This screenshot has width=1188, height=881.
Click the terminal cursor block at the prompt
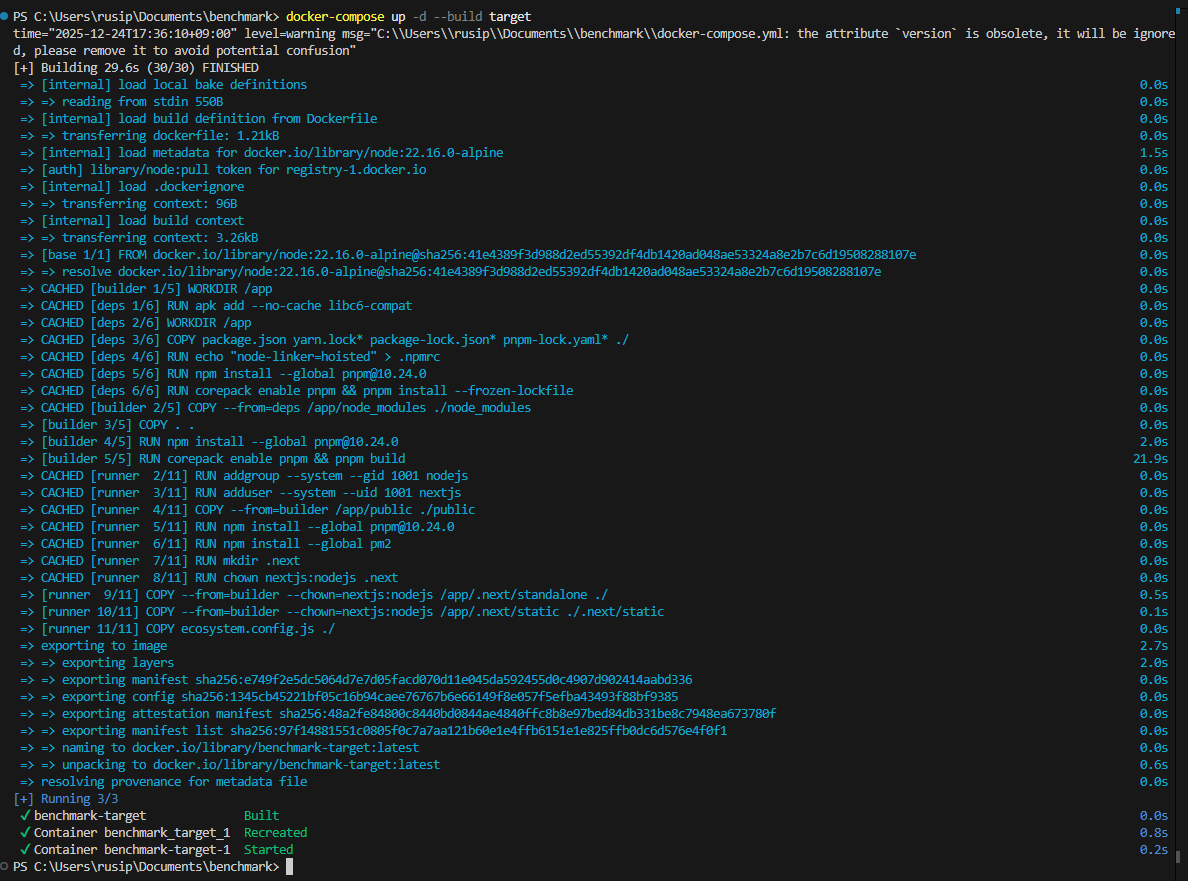click(x=290, y=867)
